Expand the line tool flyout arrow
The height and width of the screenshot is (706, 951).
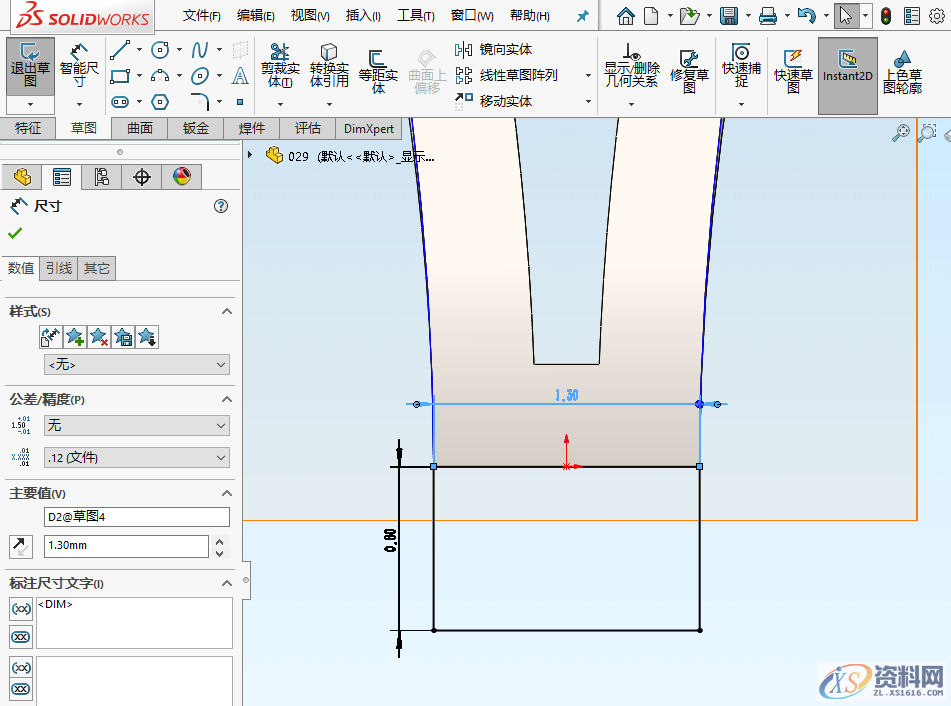click(x=137, y=48)
